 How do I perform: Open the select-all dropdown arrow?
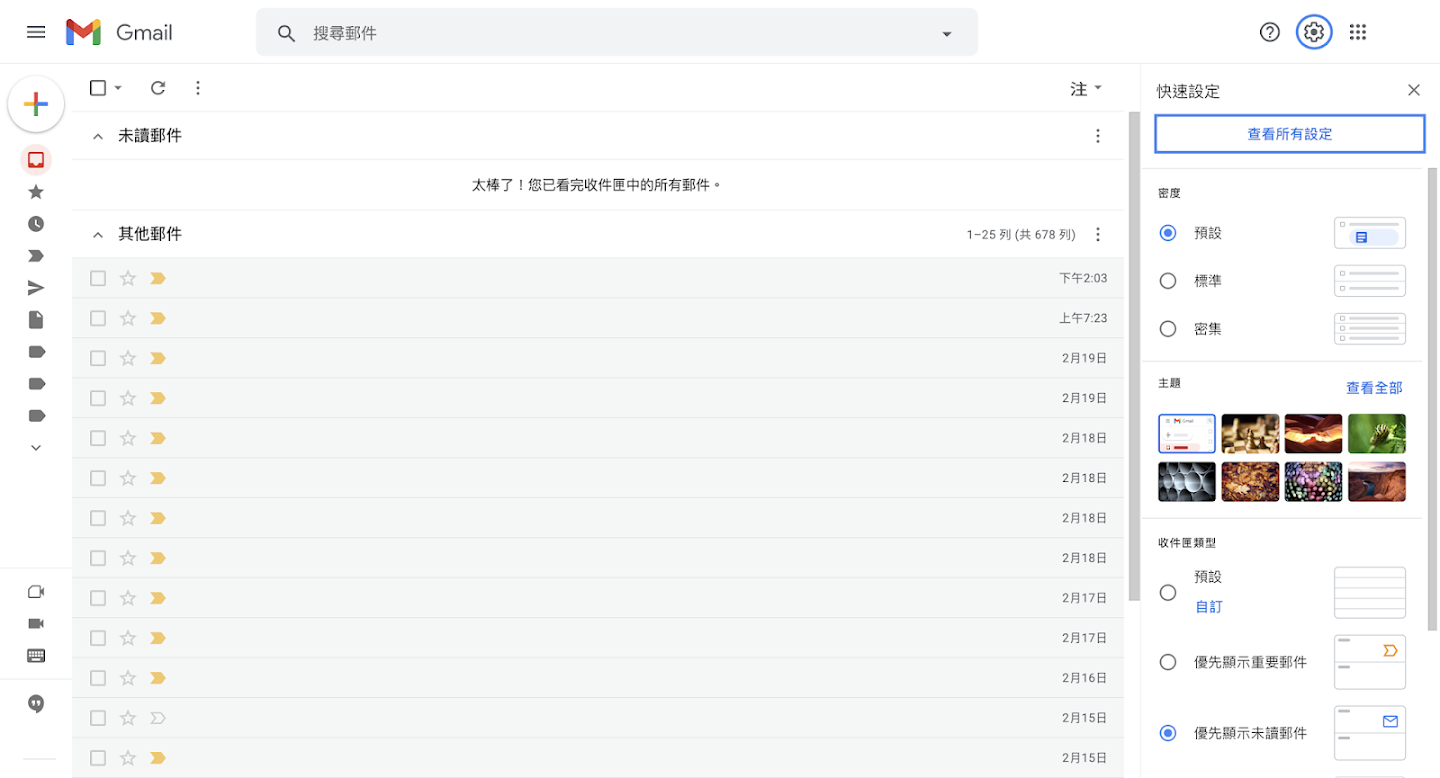tap(118, 88)
